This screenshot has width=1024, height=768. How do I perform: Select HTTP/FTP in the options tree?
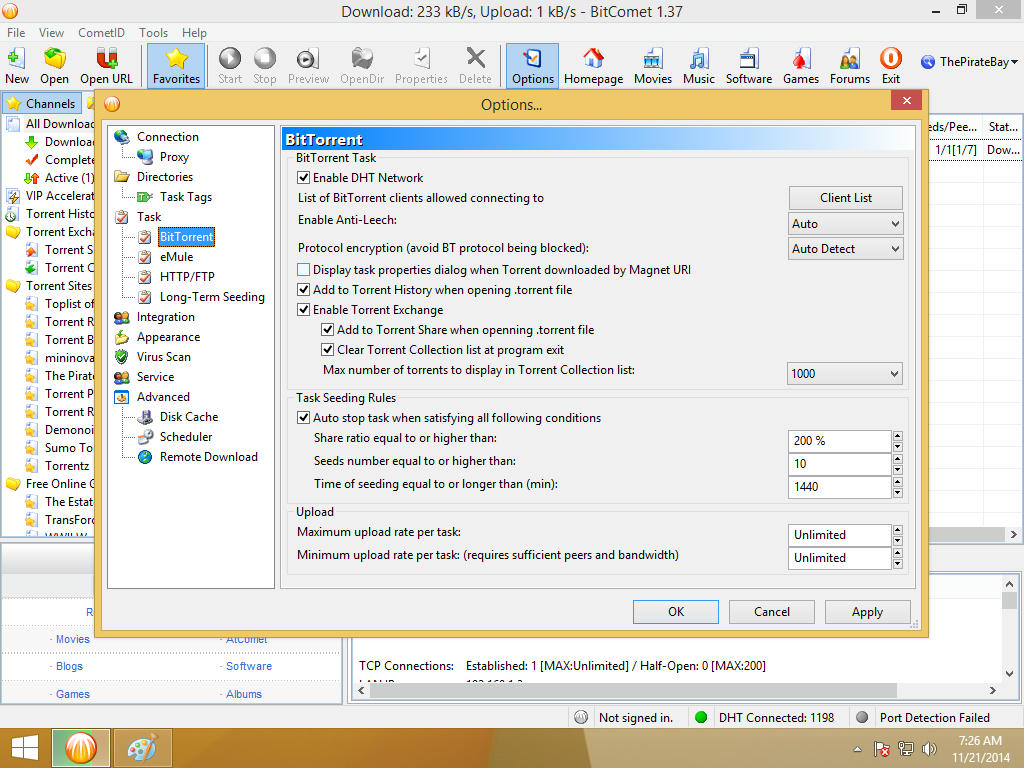click(187, 277)
